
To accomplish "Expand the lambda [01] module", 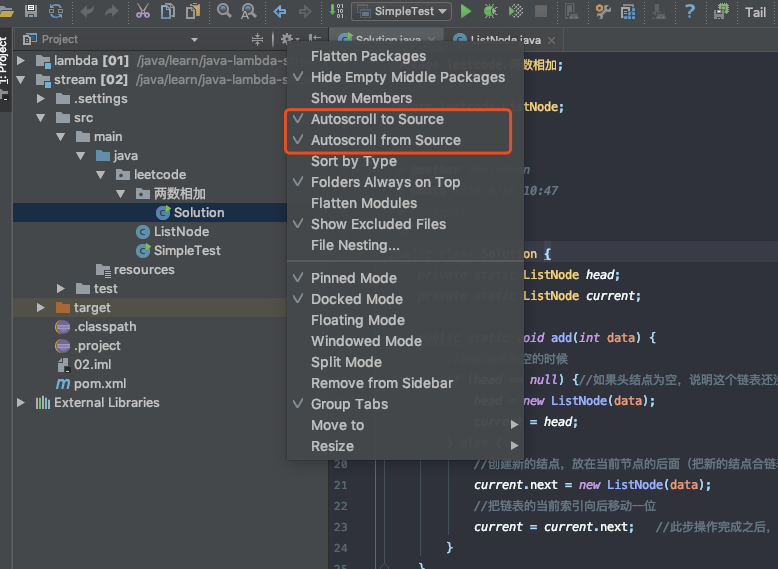I will pyautogui.click(x=21, y=61).
